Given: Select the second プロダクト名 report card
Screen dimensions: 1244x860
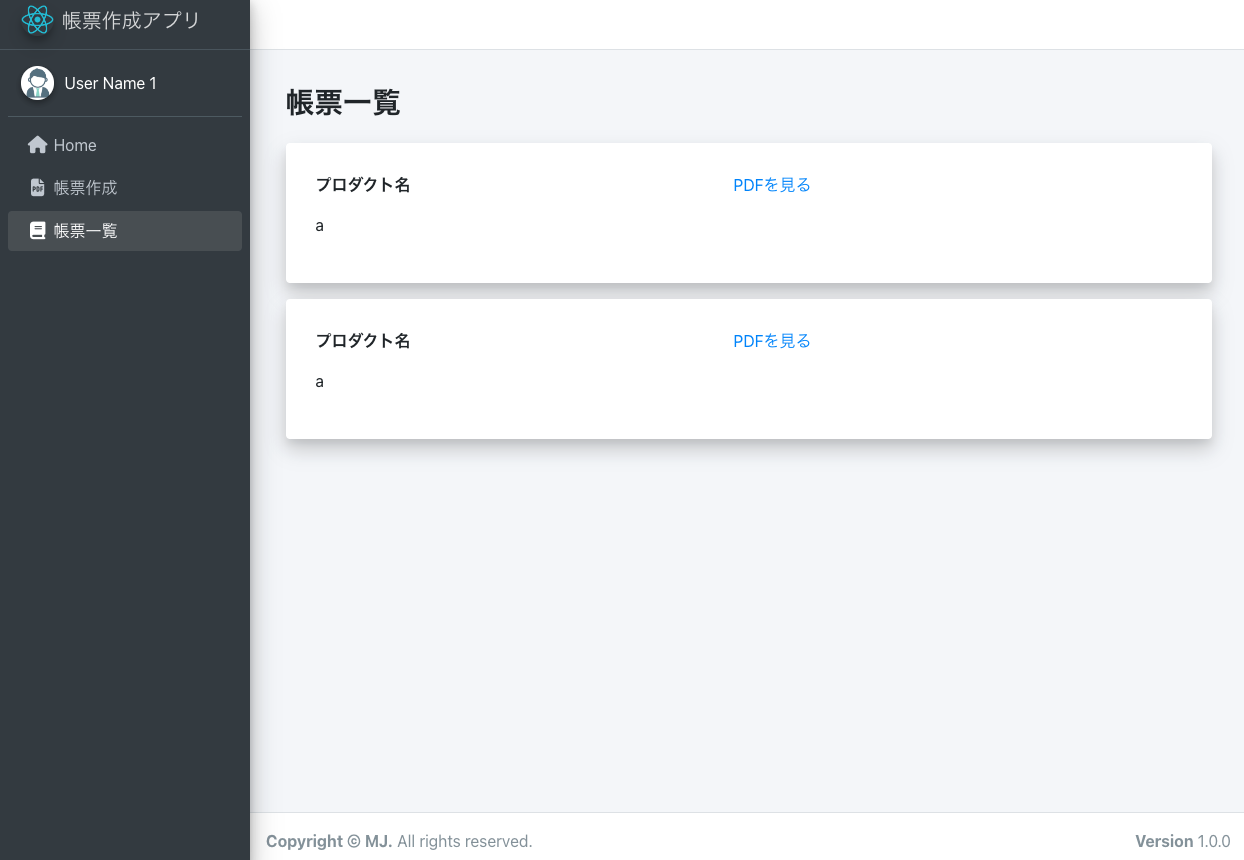Looking at the screenshot, I should click(x=748, y=369).
